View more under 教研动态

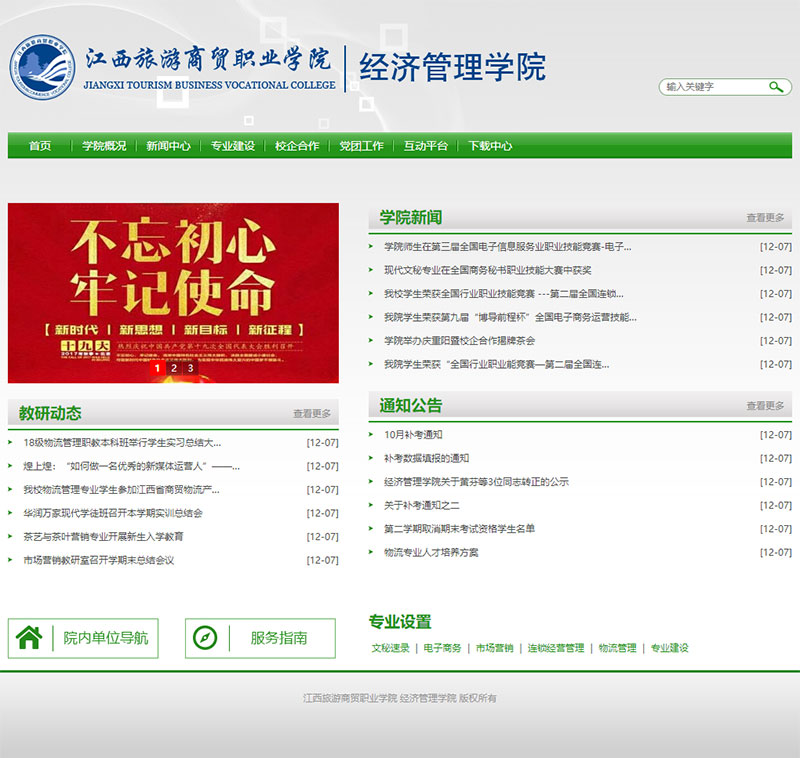[x=312, y=413]
